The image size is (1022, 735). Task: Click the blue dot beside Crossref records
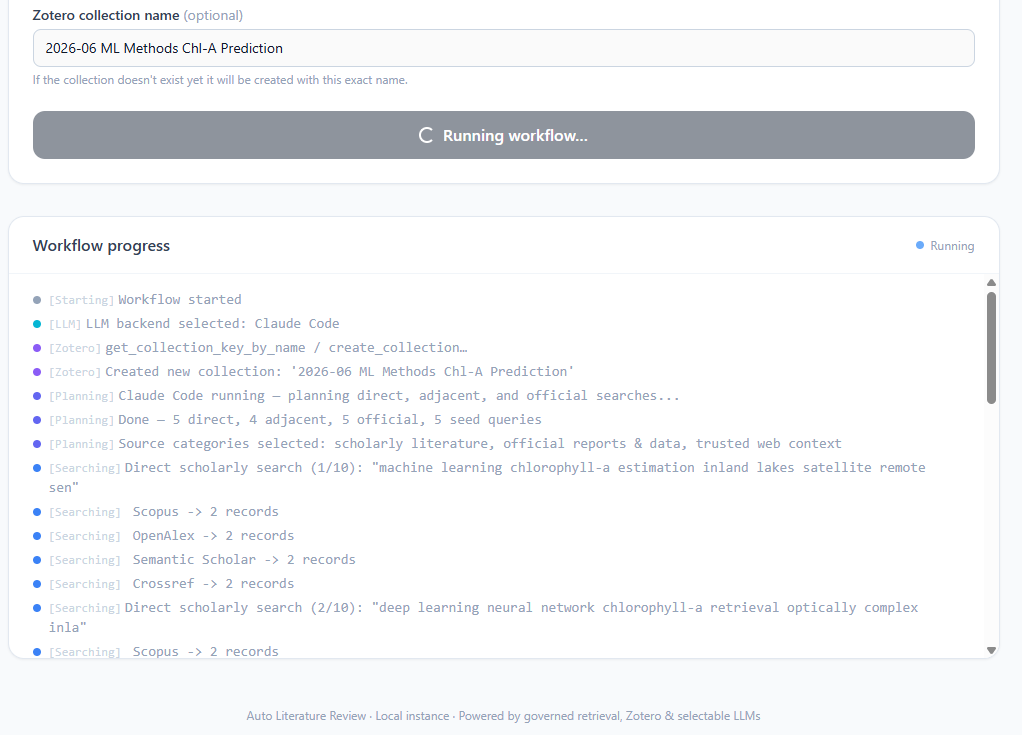click(x=37, y=584)
